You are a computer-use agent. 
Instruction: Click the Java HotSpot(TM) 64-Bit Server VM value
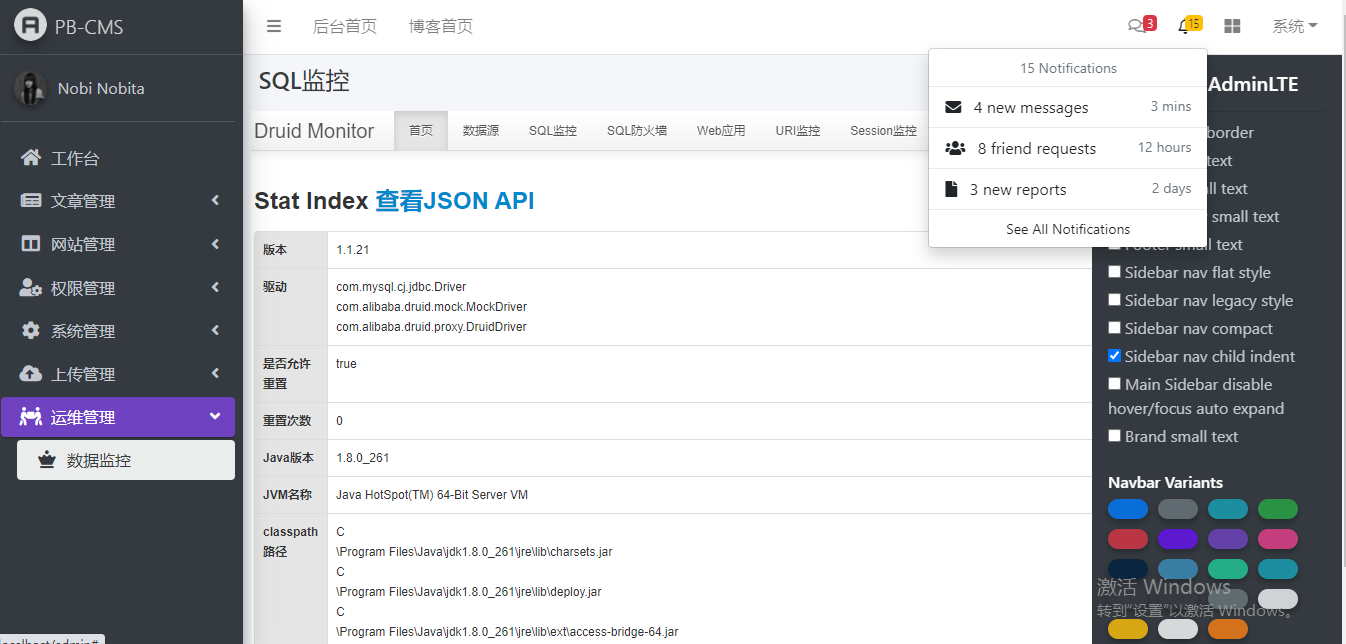tap(432, 495)
